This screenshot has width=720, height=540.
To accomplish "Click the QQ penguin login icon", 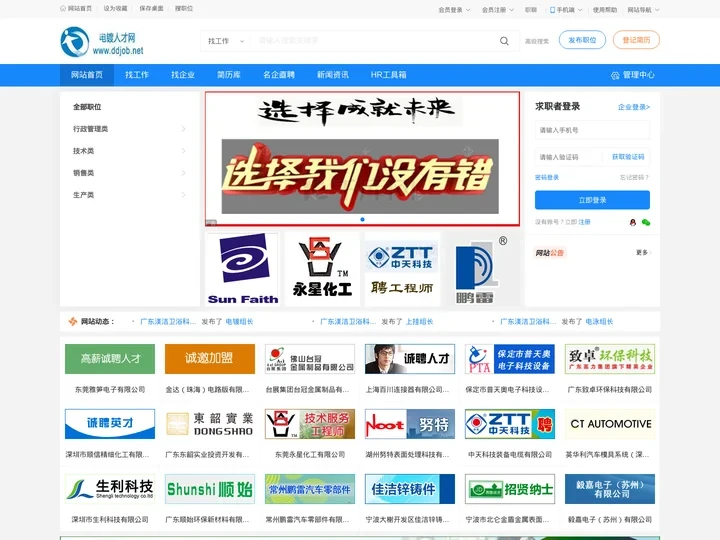I will (633, 222).
